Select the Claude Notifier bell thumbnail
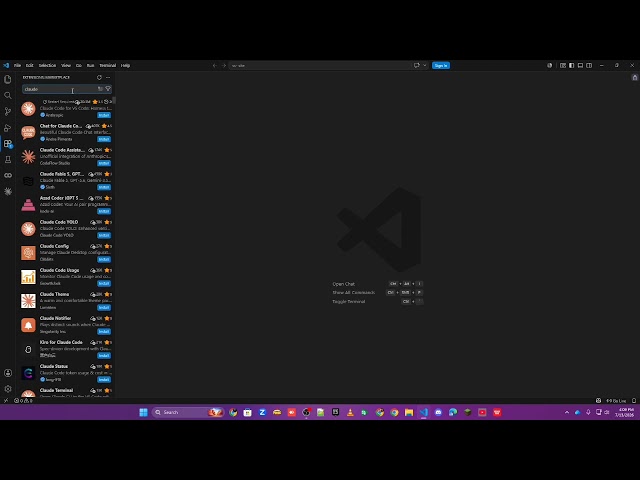640x480 pixels. [x=28, y=325]
